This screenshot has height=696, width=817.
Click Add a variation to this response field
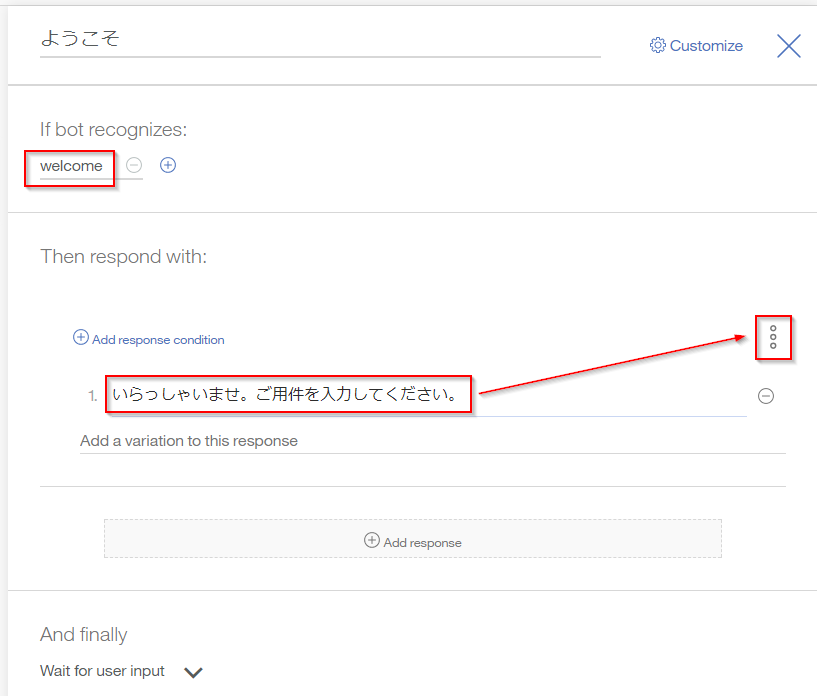click(x=432, y=441)
